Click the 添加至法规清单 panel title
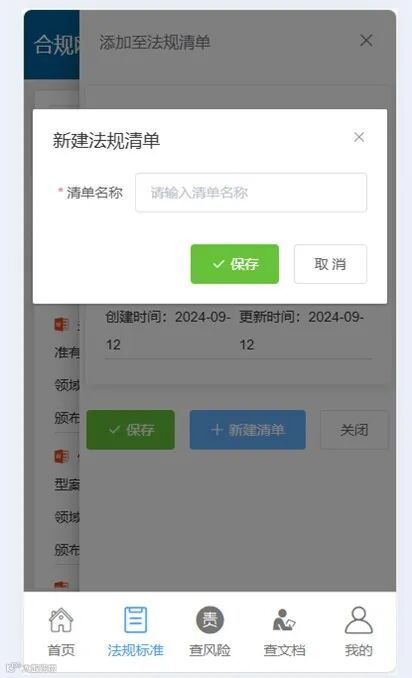 point(154,42)
